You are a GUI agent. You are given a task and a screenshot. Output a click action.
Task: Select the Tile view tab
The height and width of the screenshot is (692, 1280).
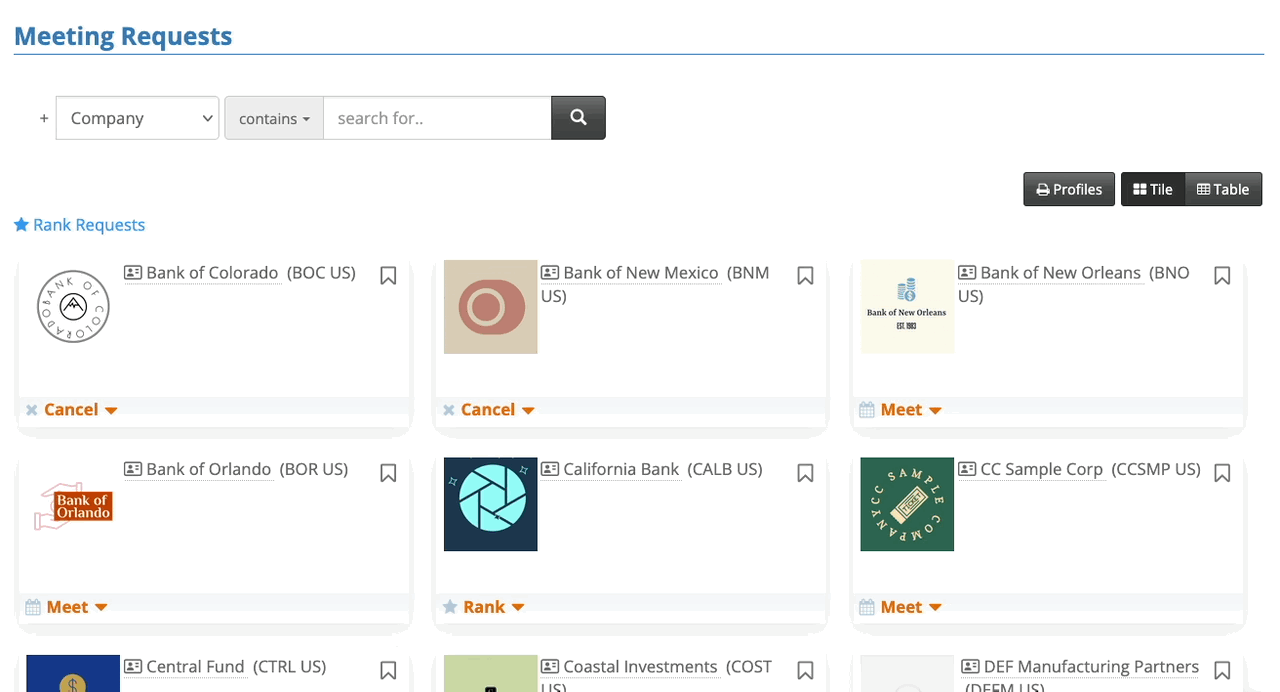(1153, 189)
